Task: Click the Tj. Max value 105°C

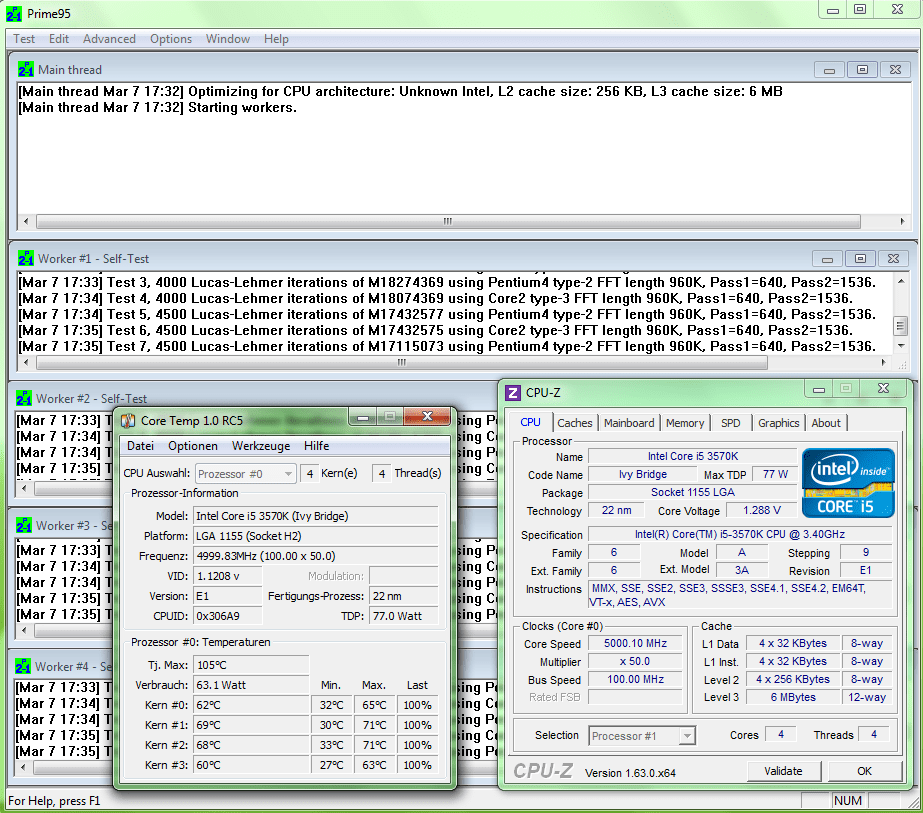Action: [x=251, y=665]
